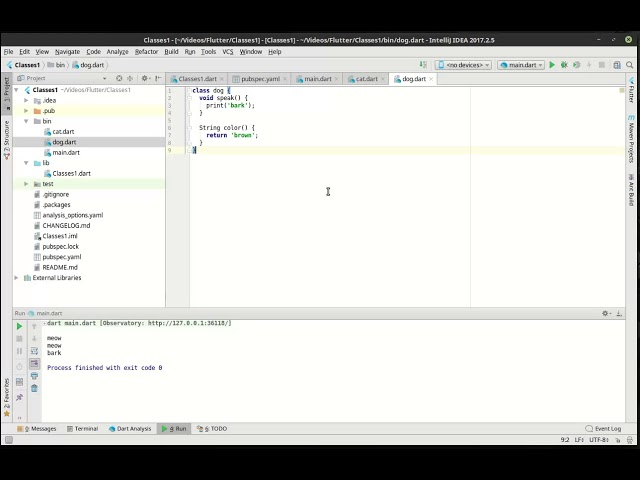The height and width of the screenshot is (480, 640).
Task: Expand the .idea folder
Action: (26, 100)
